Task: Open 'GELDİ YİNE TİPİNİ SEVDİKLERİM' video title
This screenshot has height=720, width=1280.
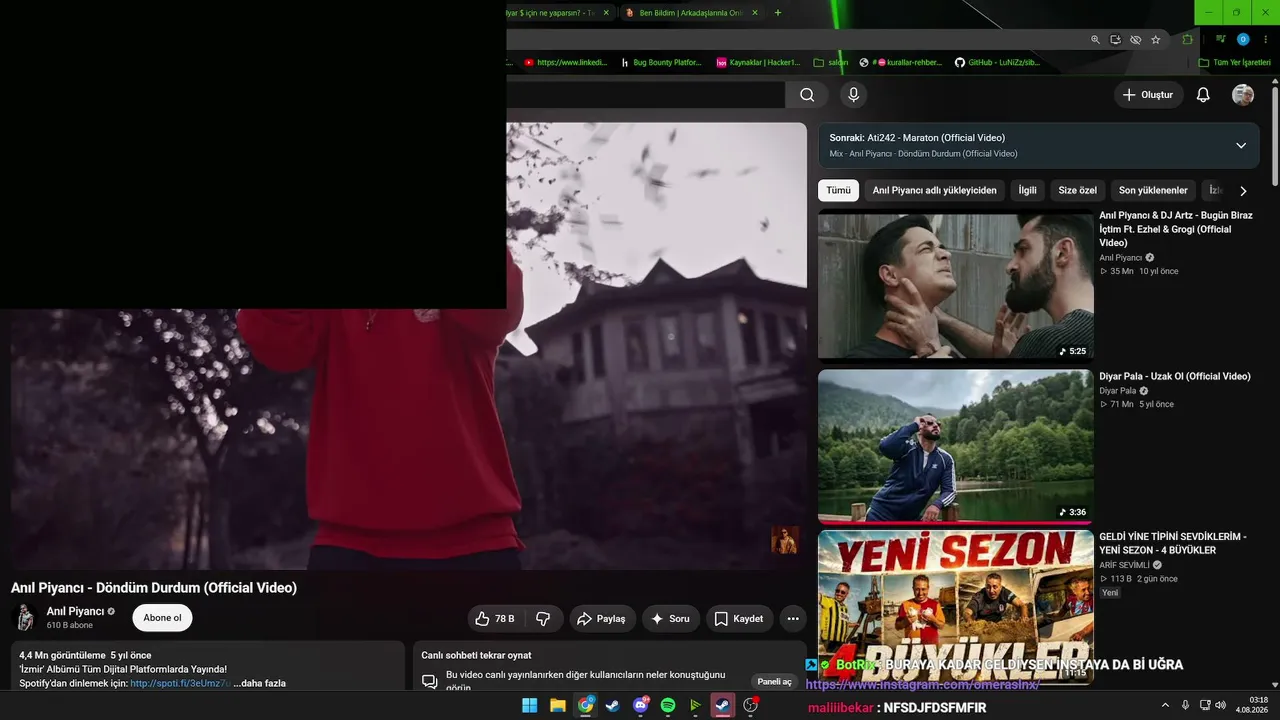Action: pos(1173,543)
